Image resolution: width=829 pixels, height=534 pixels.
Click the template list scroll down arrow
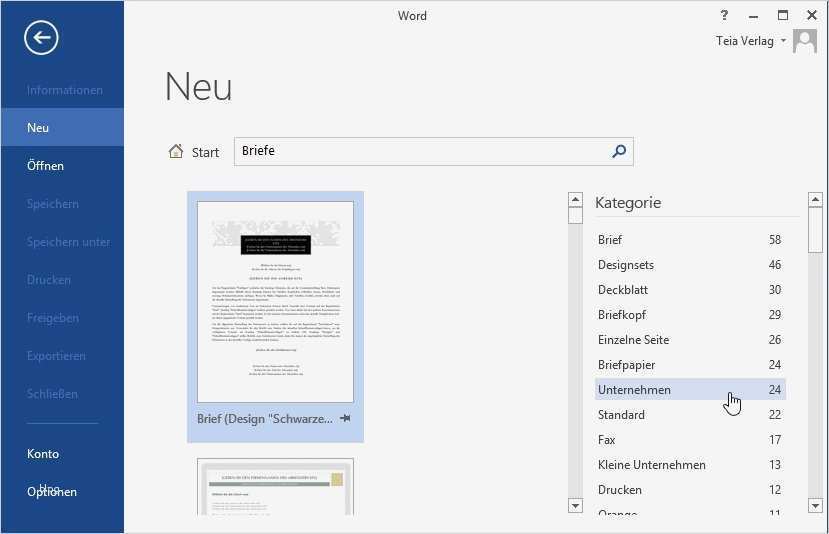point(575,505)
